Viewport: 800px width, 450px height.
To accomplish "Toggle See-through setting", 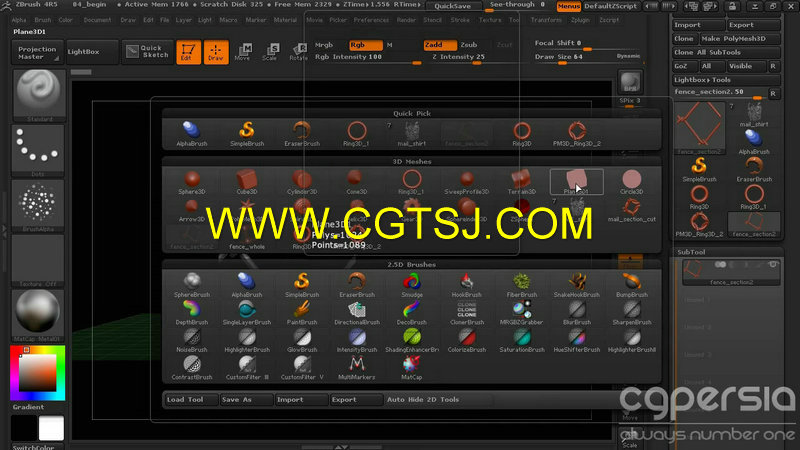I will point(517,5).
